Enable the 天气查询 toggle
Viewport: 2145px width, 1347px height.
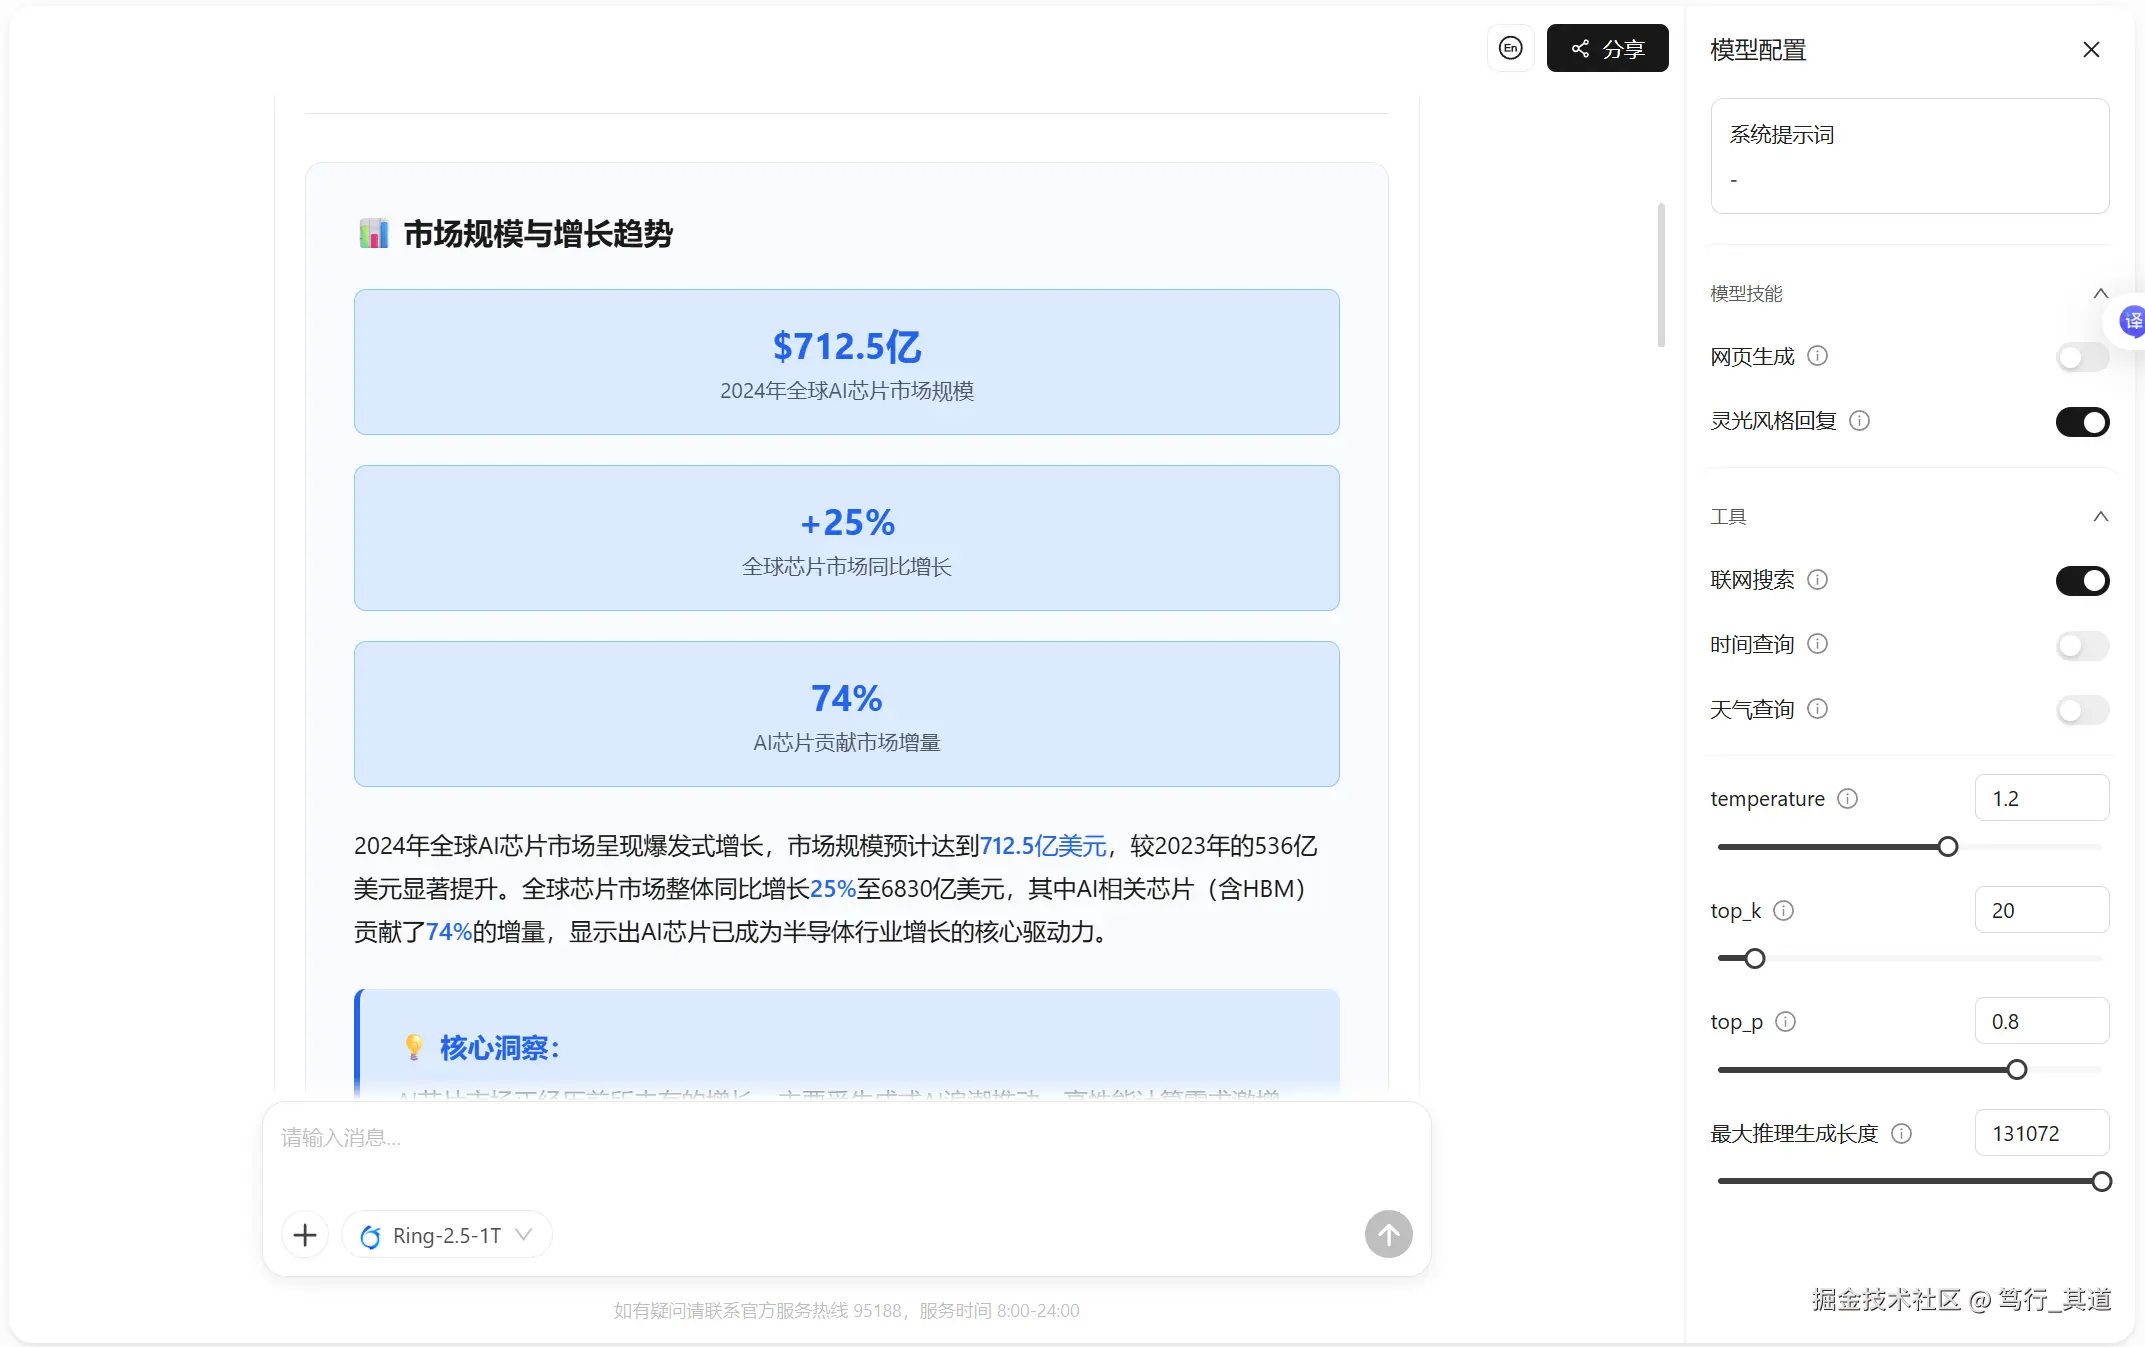click(x=2082, y=710)
